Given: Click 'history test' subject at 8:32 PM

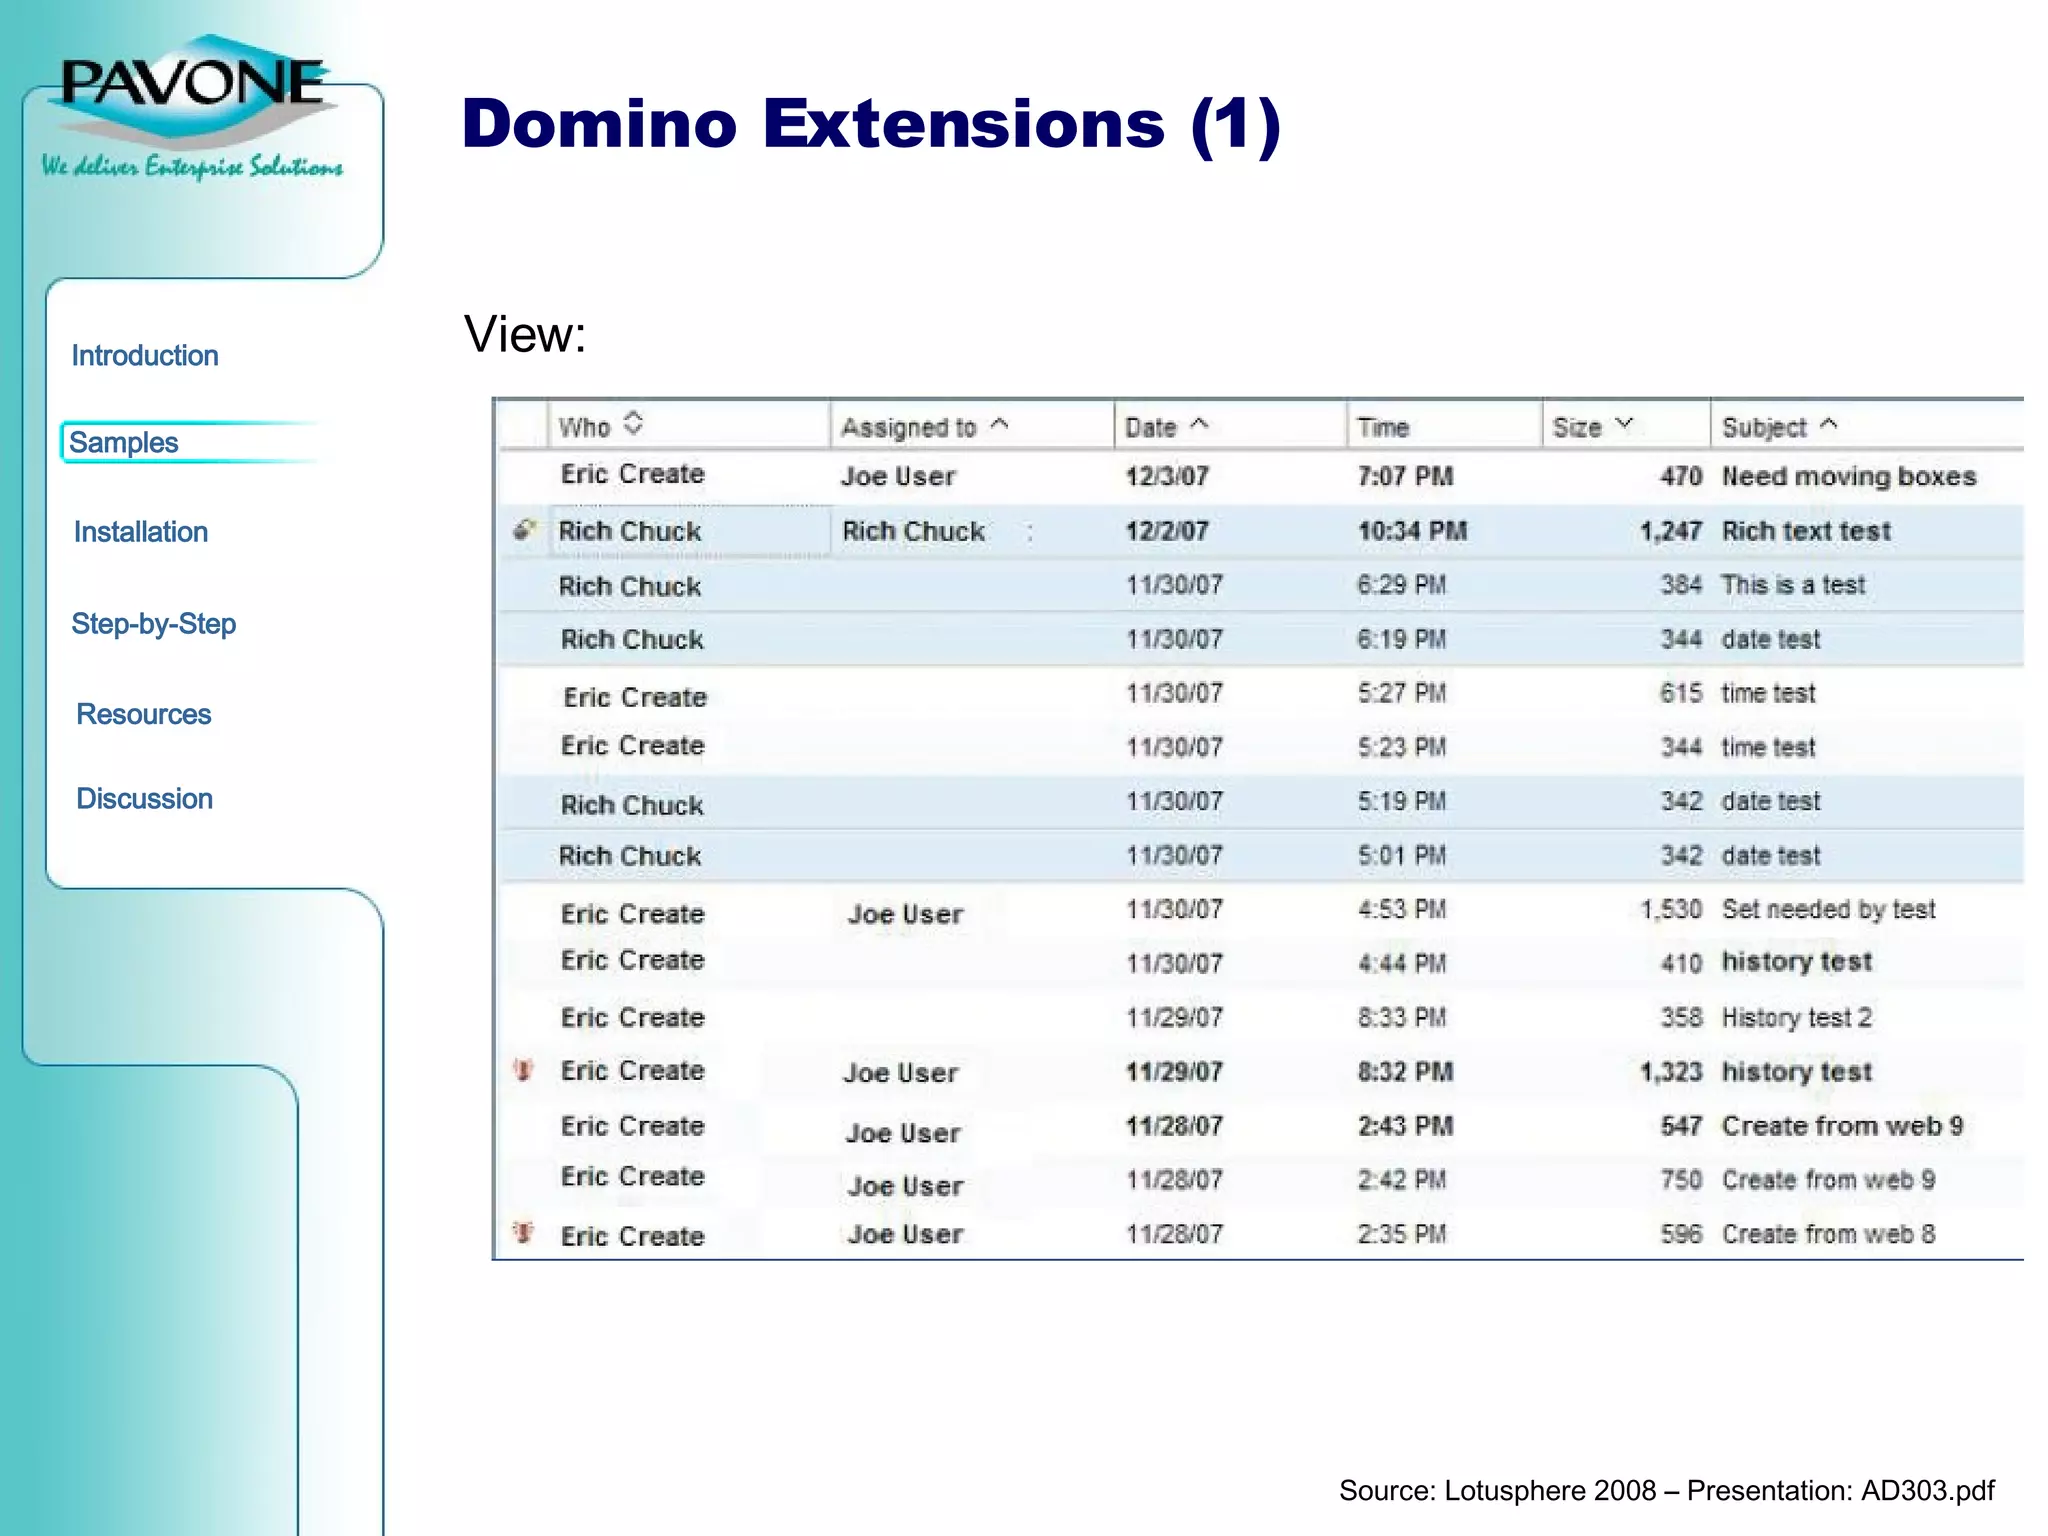Looking at the screenshot, I should [x=1796, y=1072].
